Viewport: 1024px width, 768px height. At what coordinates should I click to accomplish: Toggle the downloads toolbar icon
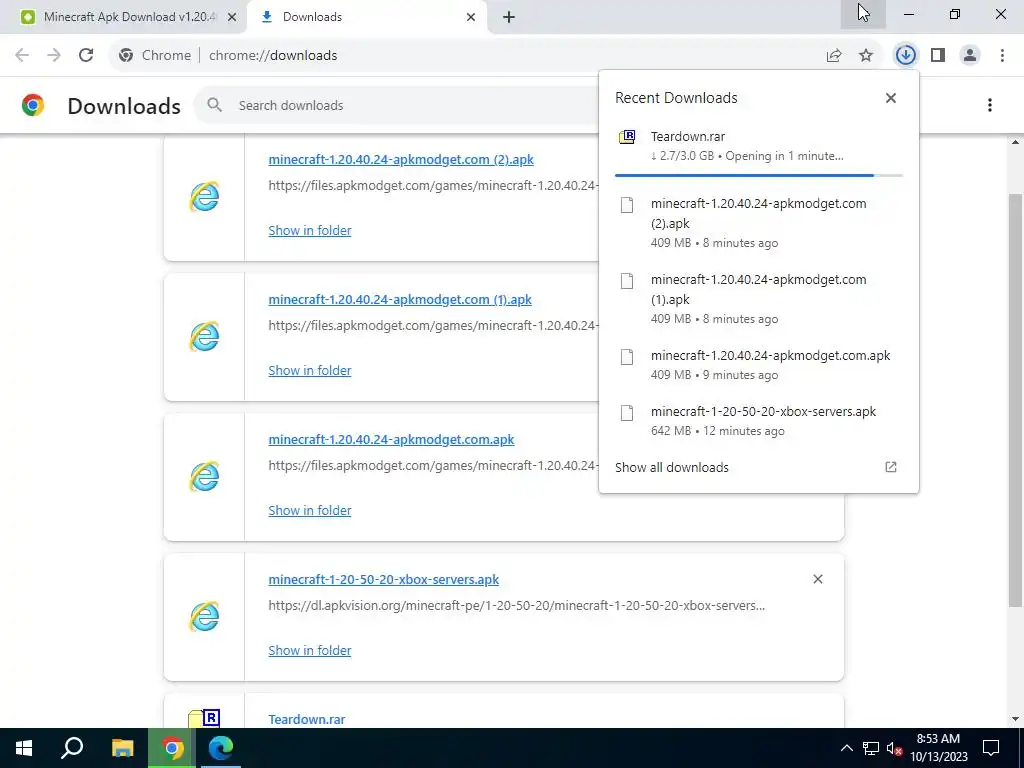click(905, 56)
